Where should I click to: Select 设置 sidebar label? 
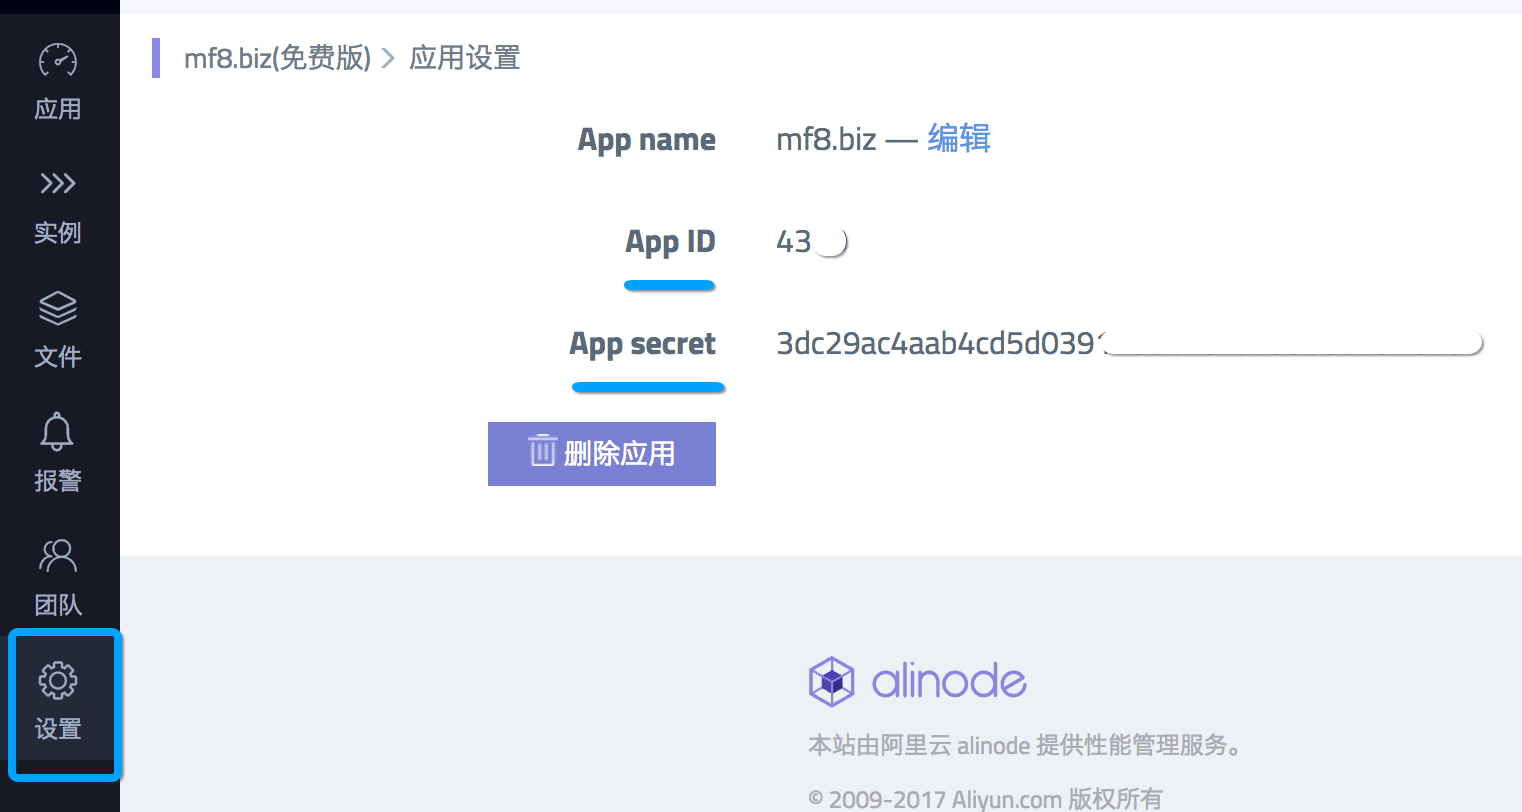[58, 729]
